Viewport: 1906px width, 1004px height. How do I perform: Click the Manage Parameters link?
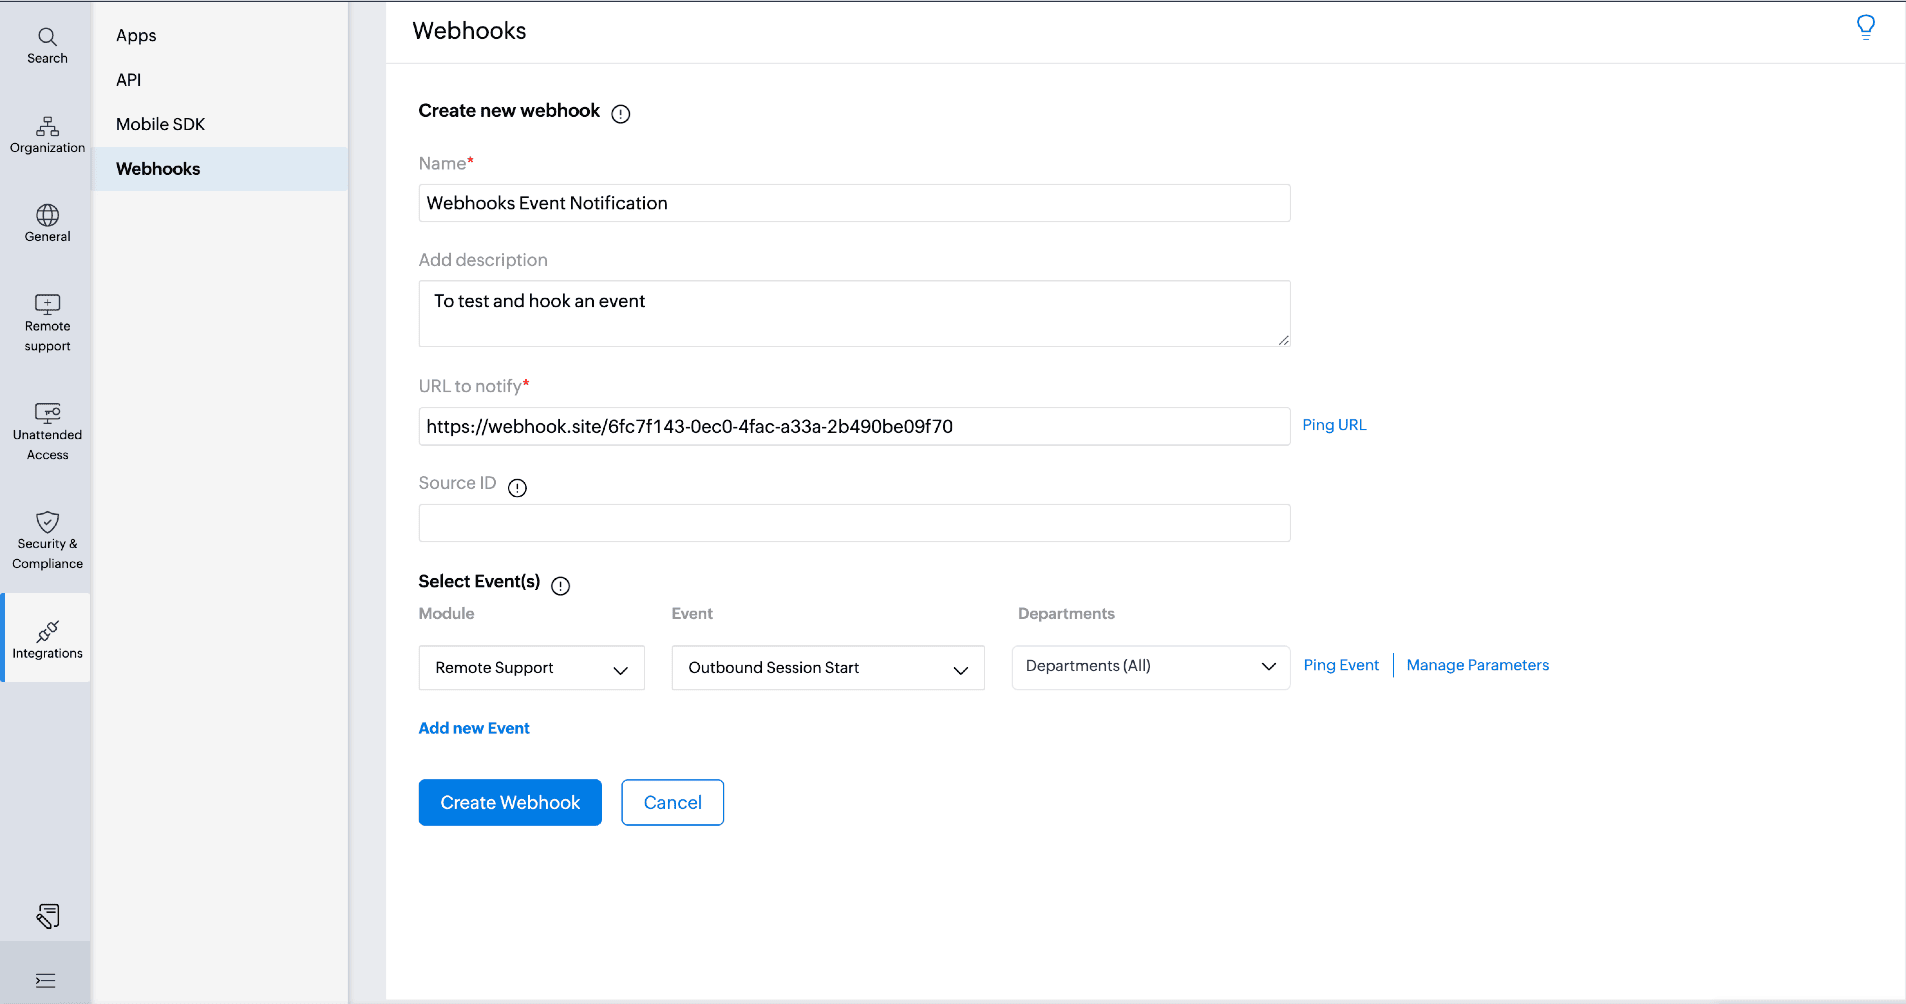(x=1477, y=665)
